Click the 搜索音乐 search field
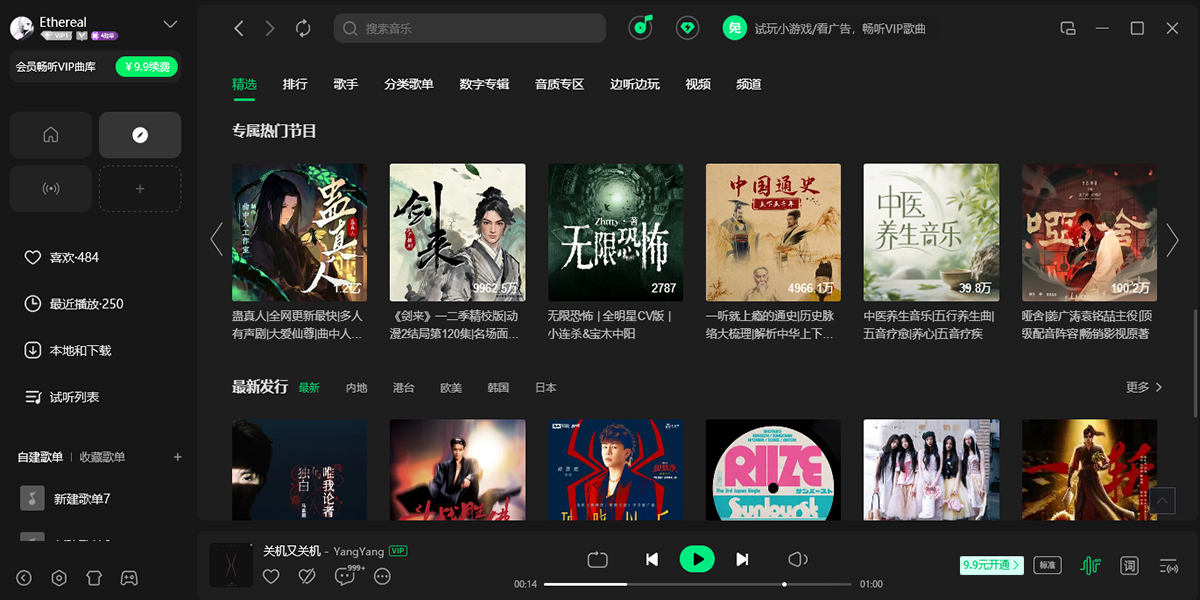The height and width of the screenshot is (600, 1200). coord(470,28)
